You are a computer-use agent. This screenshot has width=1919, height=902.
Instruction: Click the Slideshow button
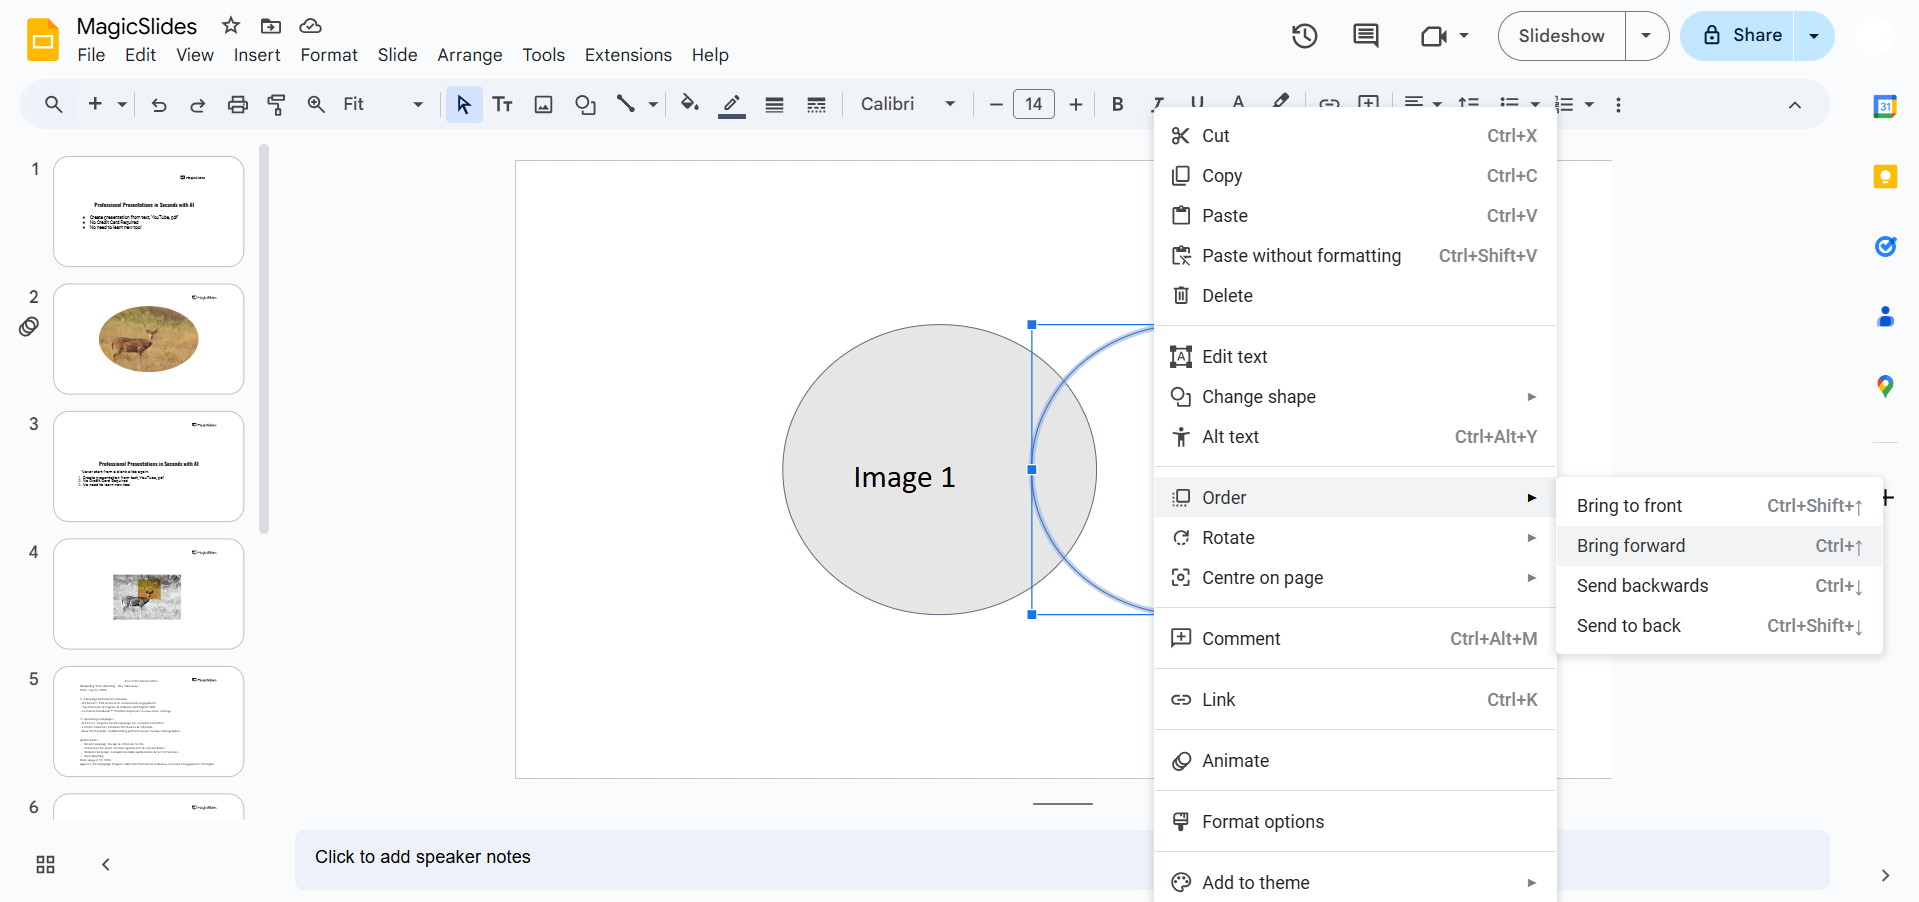click(1561, 36)
